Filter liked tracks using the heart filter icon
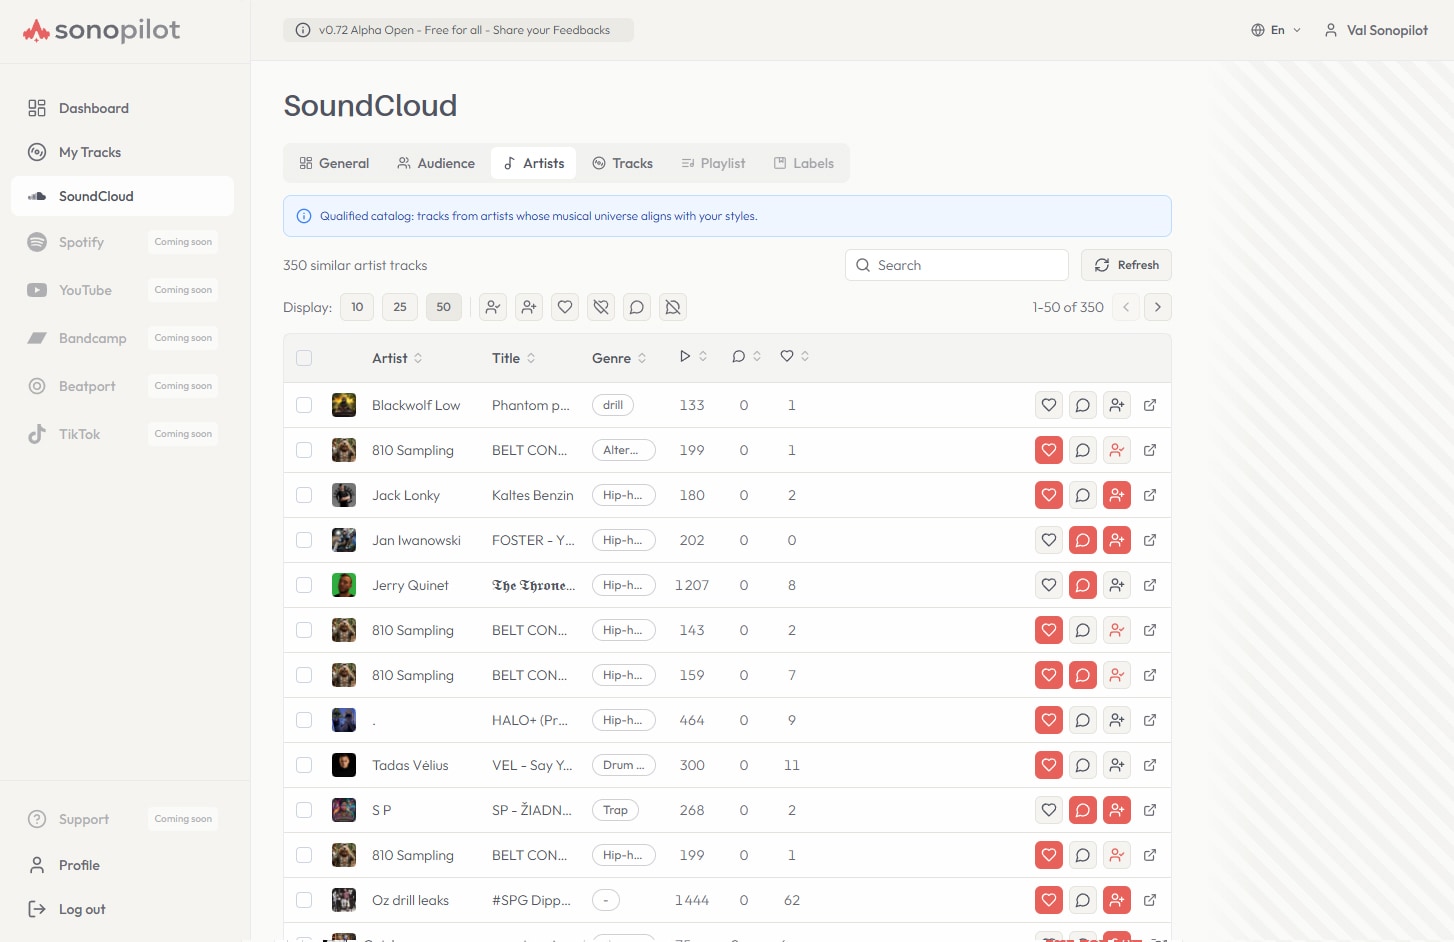 tap(565, 307)
